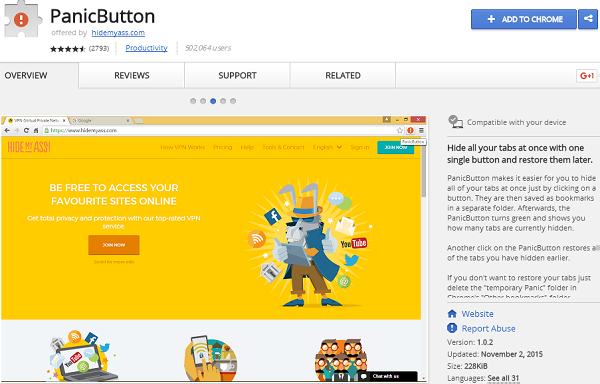The image size is (600, 384).
Task: Select the Google browser tab in screenshot
Action: 101,120
